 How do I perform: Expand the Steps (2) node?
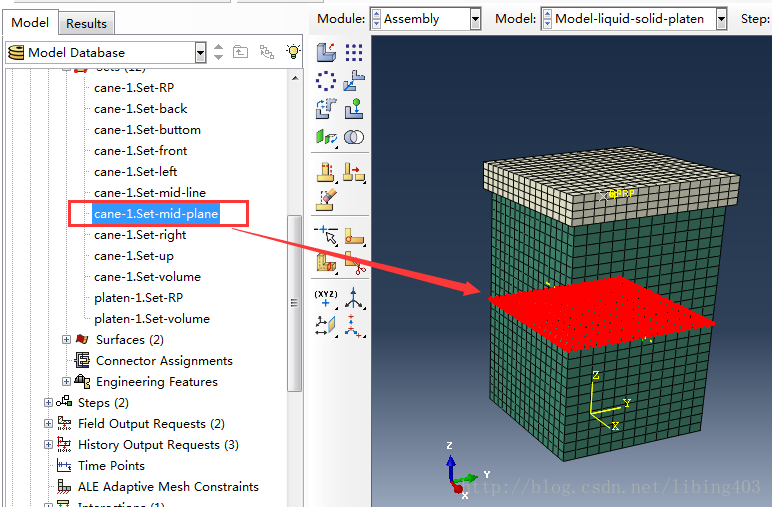pyautogui.click(x=48, y=403)
